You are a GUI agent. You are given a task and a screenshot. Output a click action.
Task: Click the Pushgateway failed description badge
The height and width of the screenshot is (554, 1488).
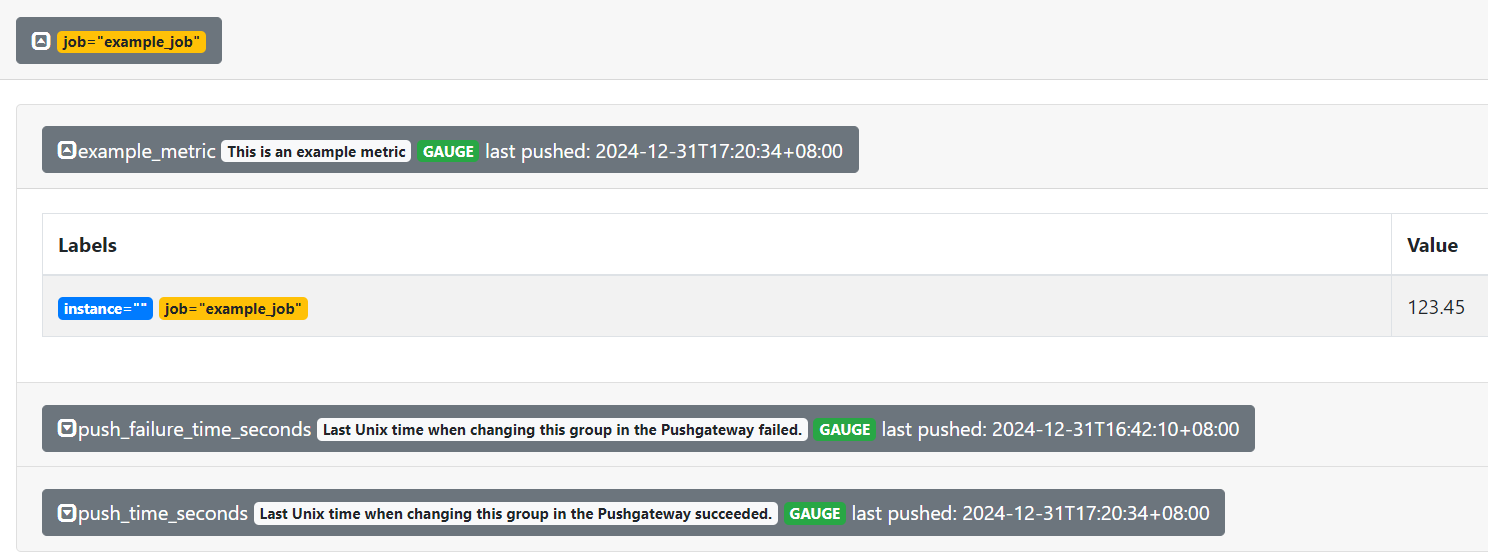click(x=563, y=429)
